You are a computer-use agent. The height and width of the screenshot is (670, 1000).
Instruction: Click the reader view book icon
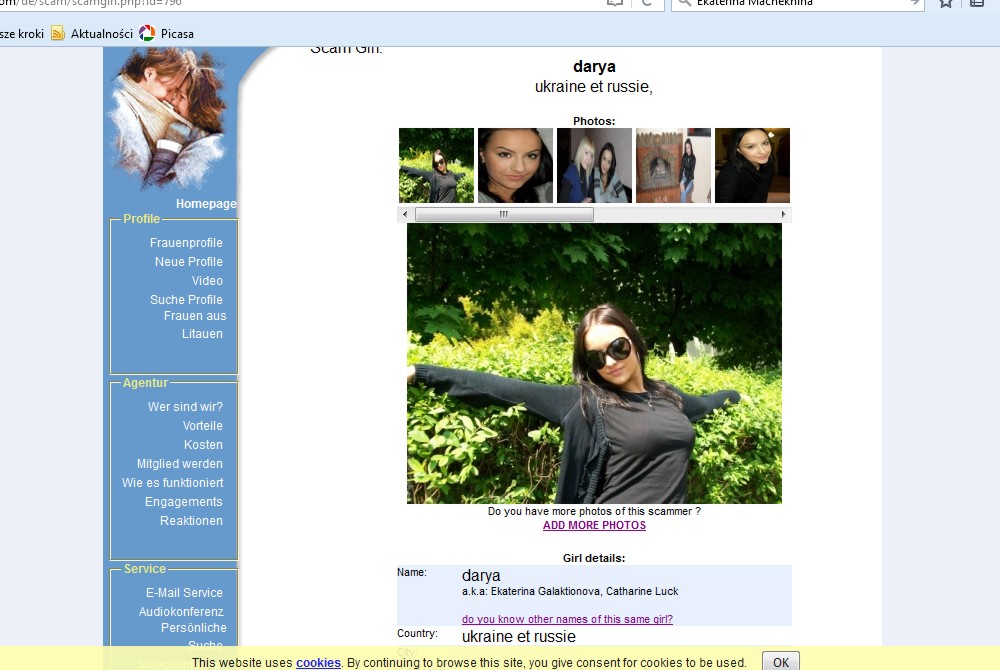(615, 3)
